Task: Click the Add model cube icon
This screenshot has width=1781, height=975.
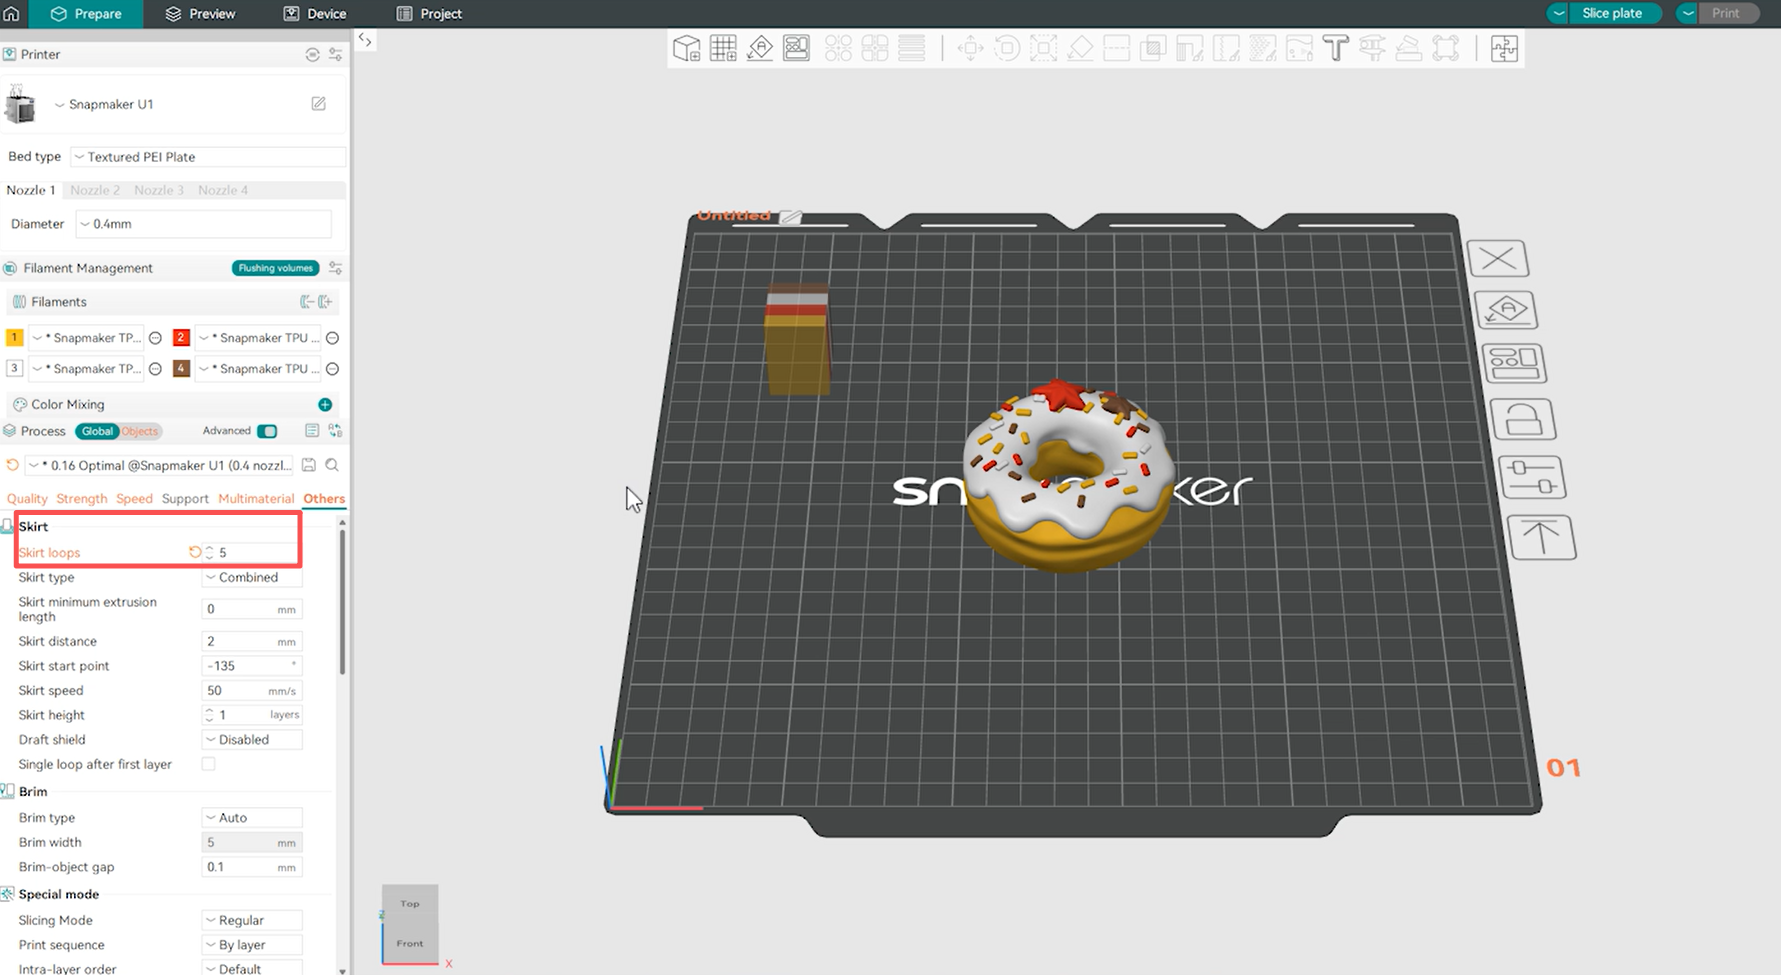Action: (686, 48)
